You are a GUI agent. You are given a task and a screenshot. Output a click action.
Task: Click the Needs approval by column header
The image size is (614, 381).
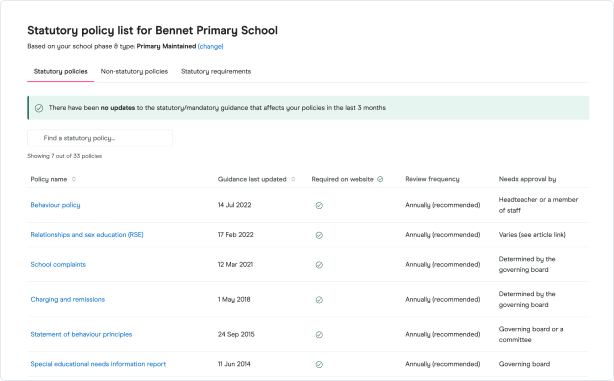click(527, 179)
